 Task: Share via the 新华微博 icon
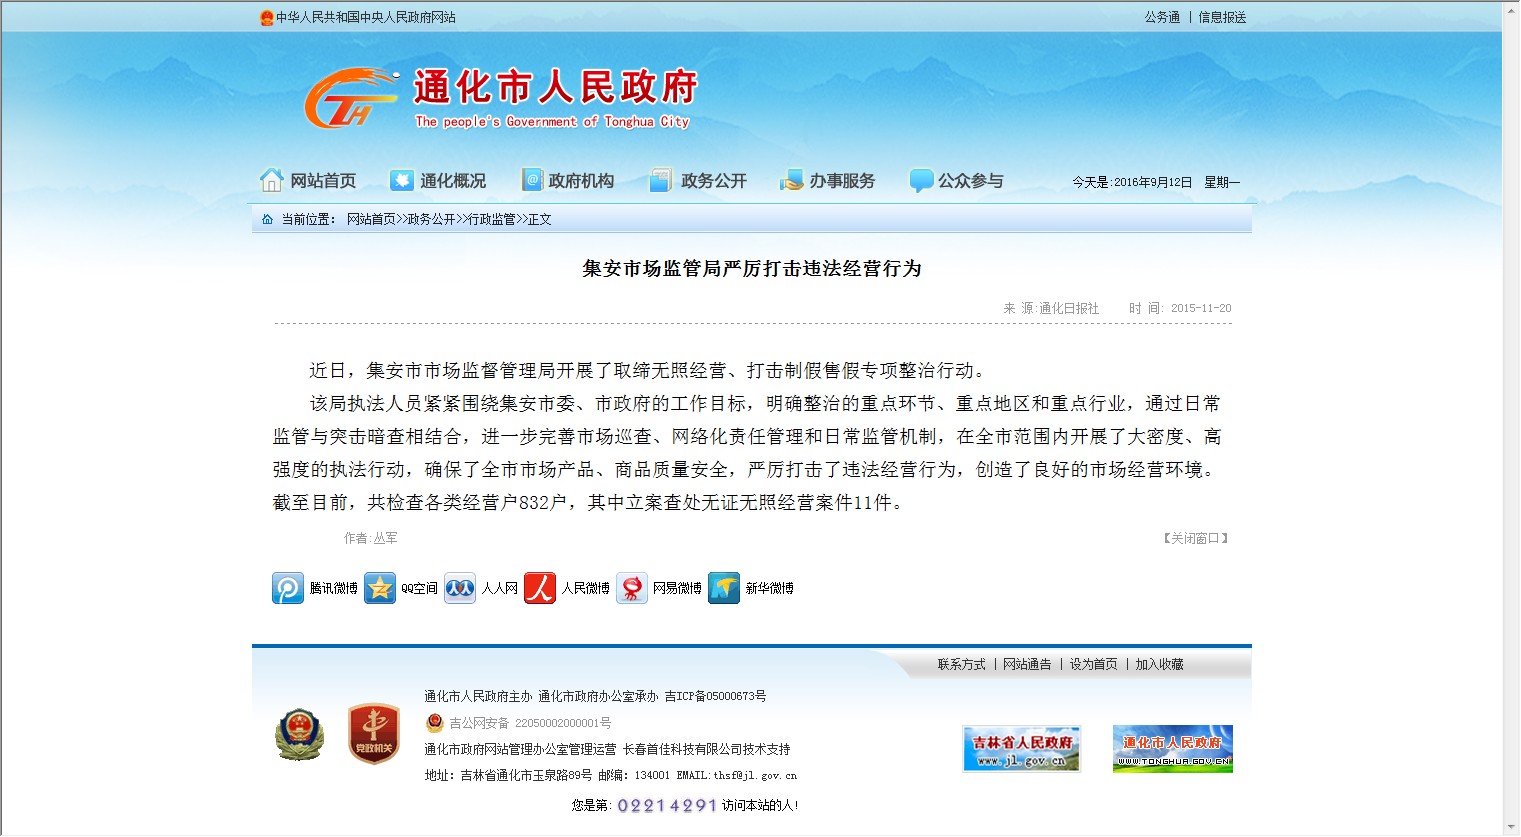coord(724,588)
